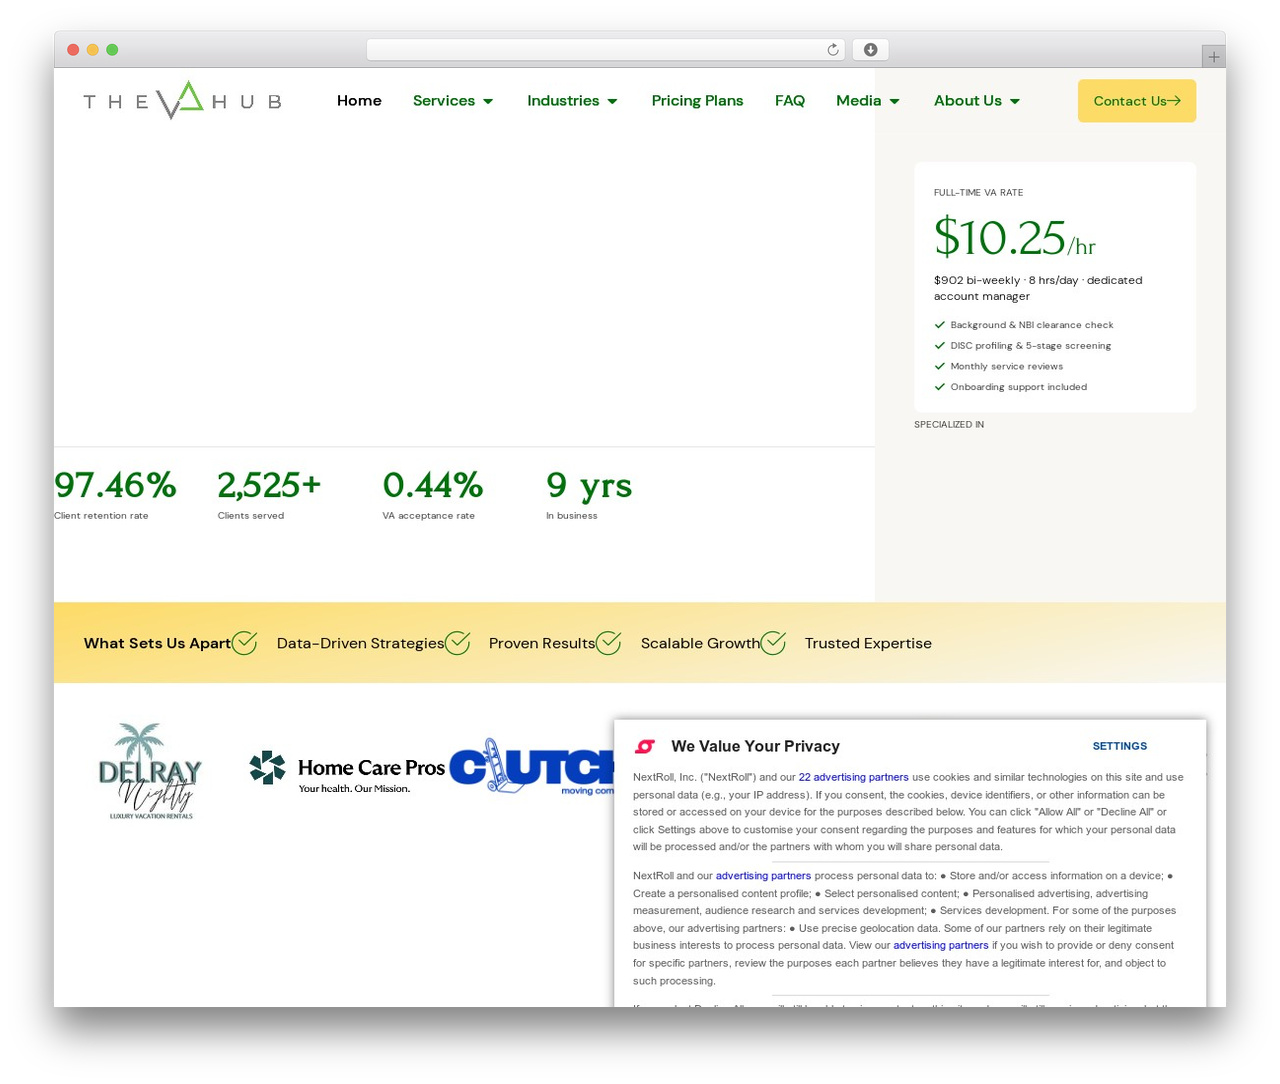This screenshot has width=1280, height=1084.
Task: Click checkmark icon after What Sets Us Apart
Action: coord(245,643)
